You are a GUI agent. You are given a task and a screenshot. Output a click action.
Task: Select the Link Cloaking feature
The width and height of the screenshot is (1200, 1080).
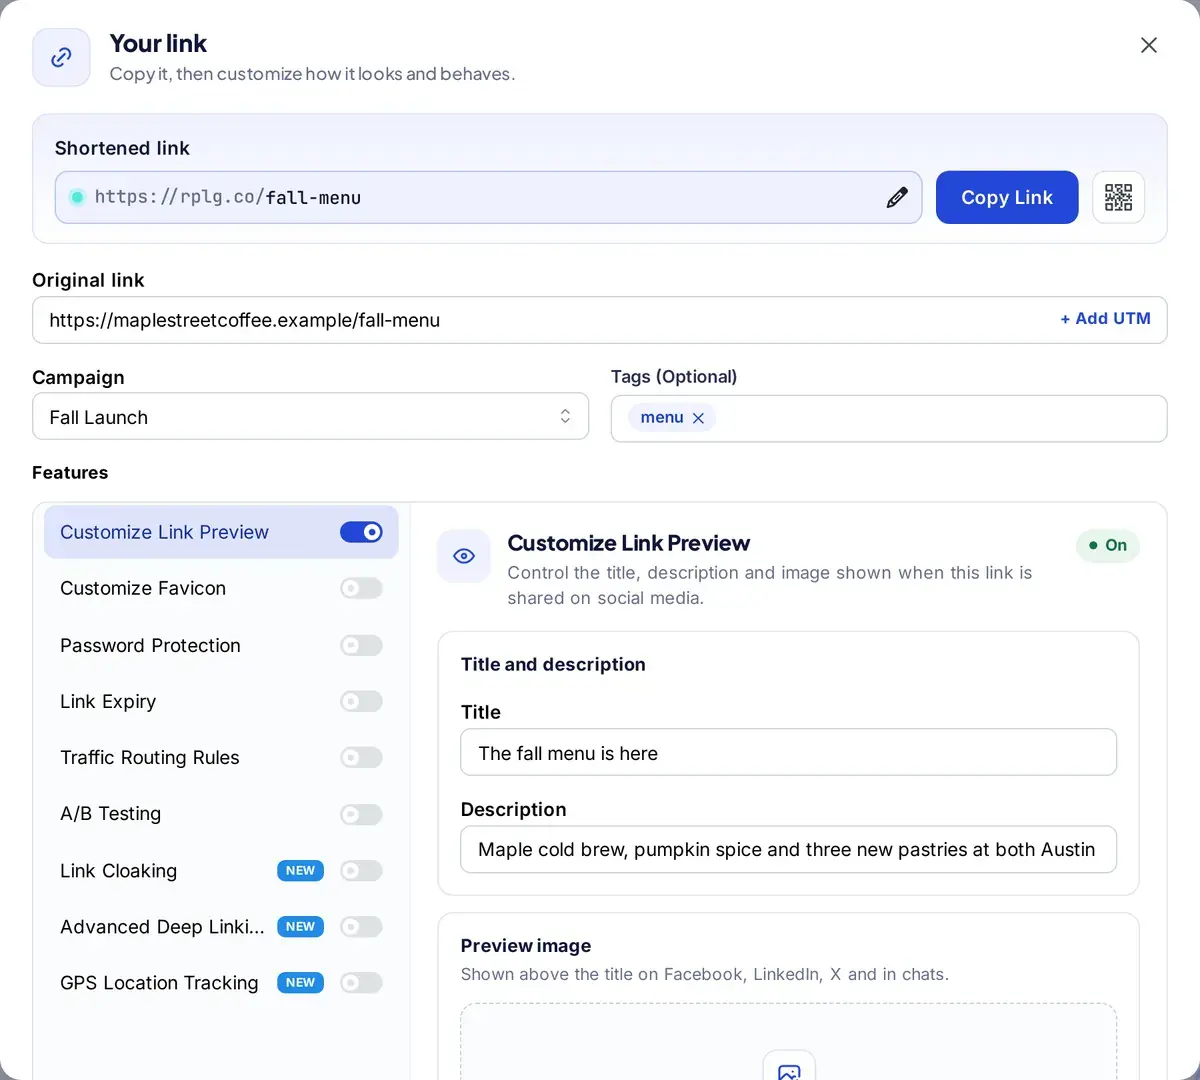221,870
